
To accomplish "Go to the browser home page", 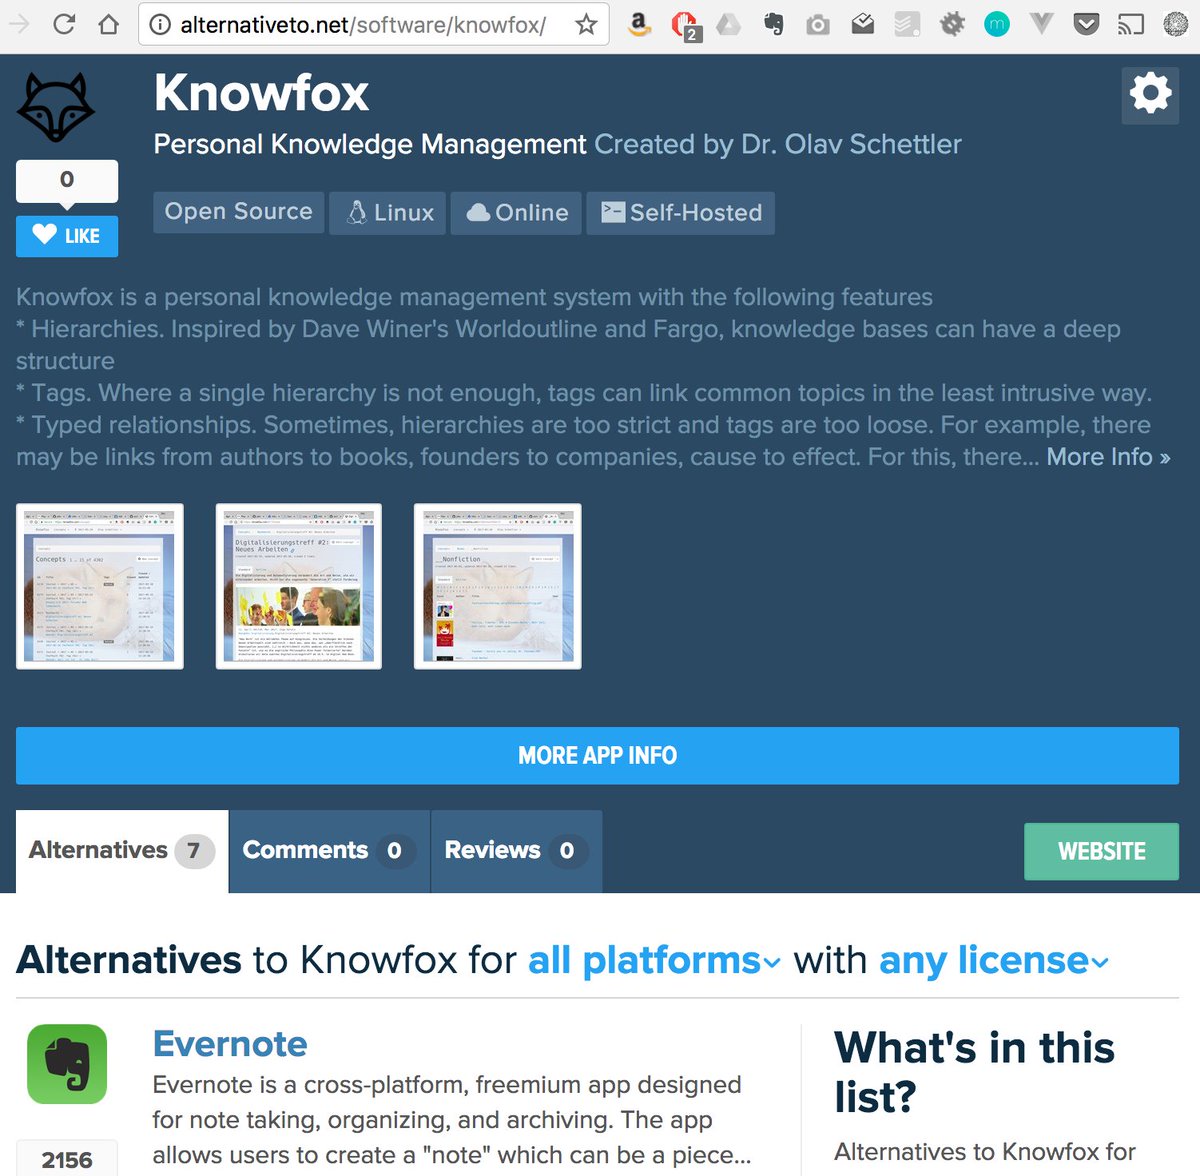I will (x=108, y=24).
